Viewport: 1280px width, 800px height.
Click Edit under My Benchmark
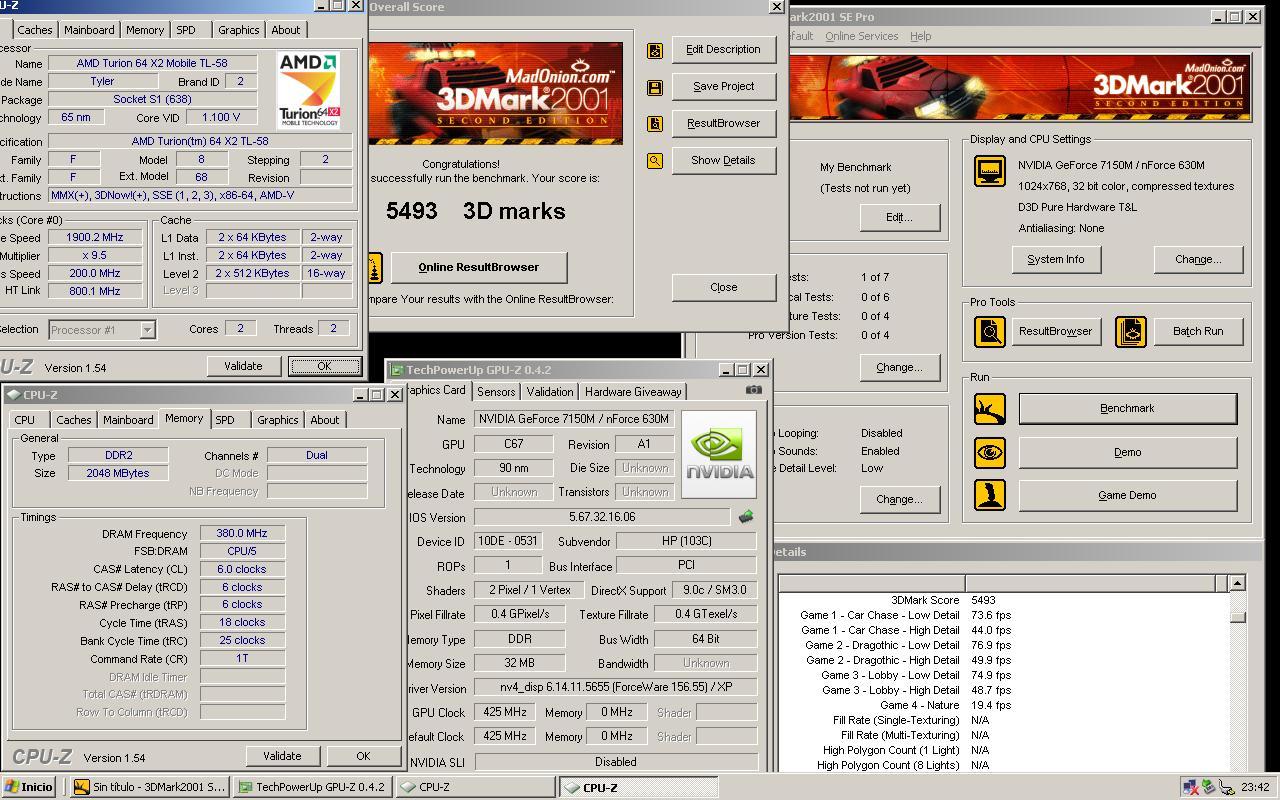point(899,217)
